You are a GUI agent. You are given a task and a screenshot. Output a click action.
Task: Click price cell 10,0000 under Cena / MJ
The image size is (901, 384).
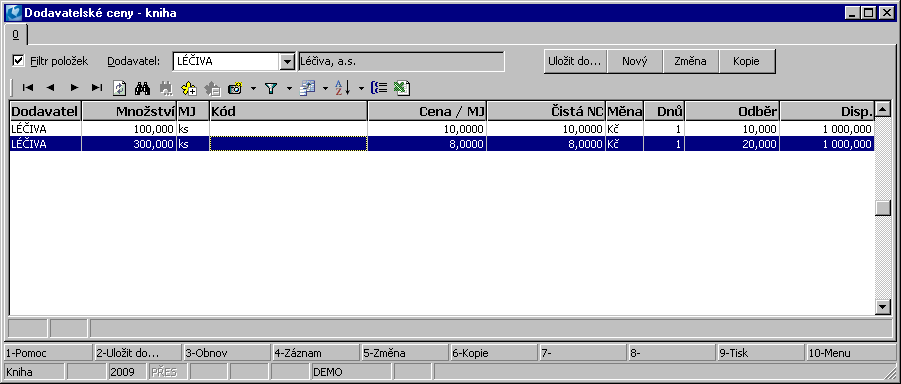(x=427, y=129)
